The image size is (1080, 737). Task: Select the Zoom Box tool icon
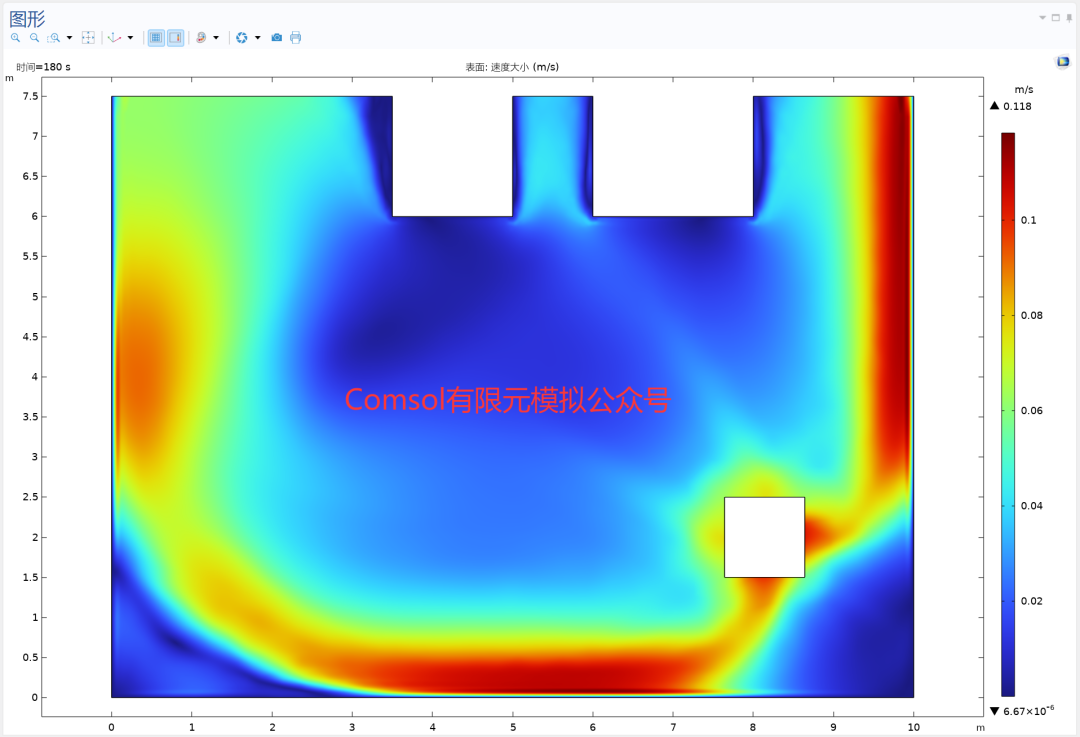coord(53,38)
